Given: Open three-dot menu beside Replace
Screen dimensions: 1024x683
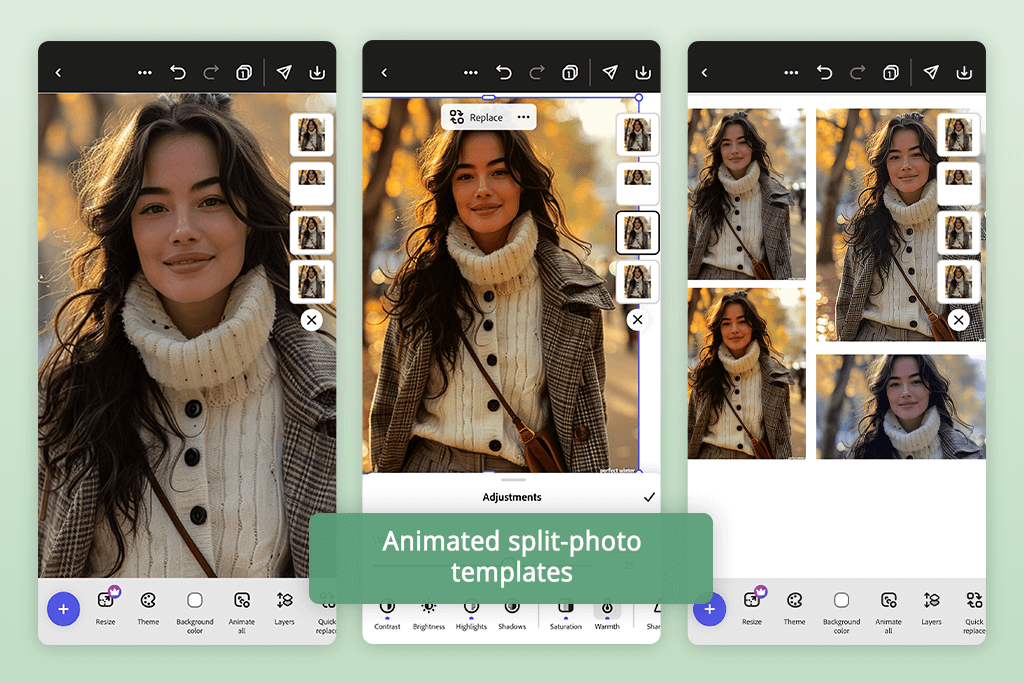Looking at the screenshot, I should [523, 118].
